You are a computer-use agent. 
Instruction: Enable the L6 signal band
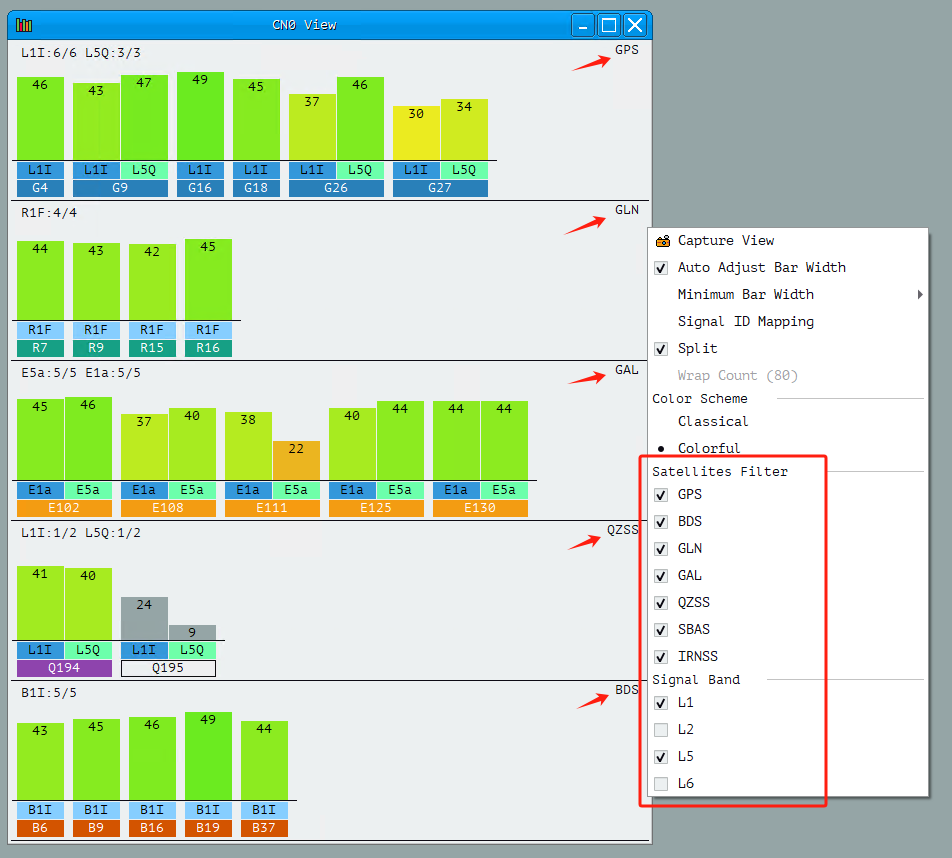661,784
